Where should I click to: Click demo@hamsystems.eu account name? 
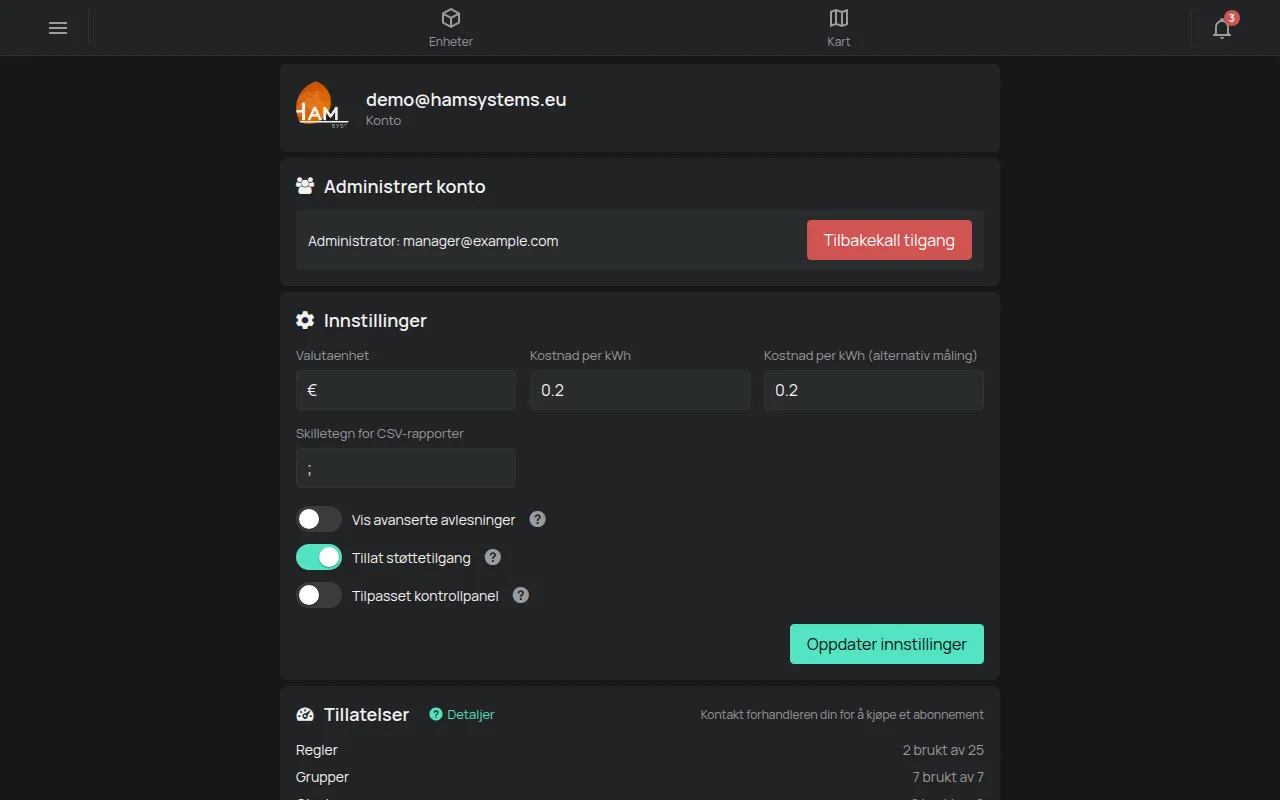click(466, 99)
